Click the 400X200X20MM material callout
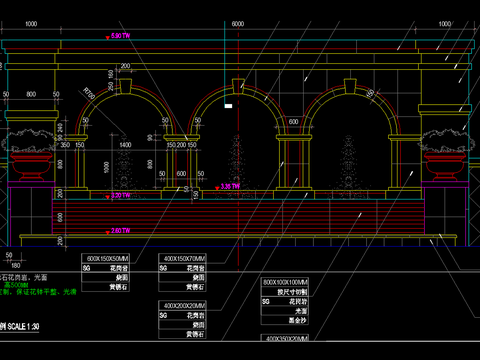Screen dimensions: 480x360 click(x=182, y=305)
